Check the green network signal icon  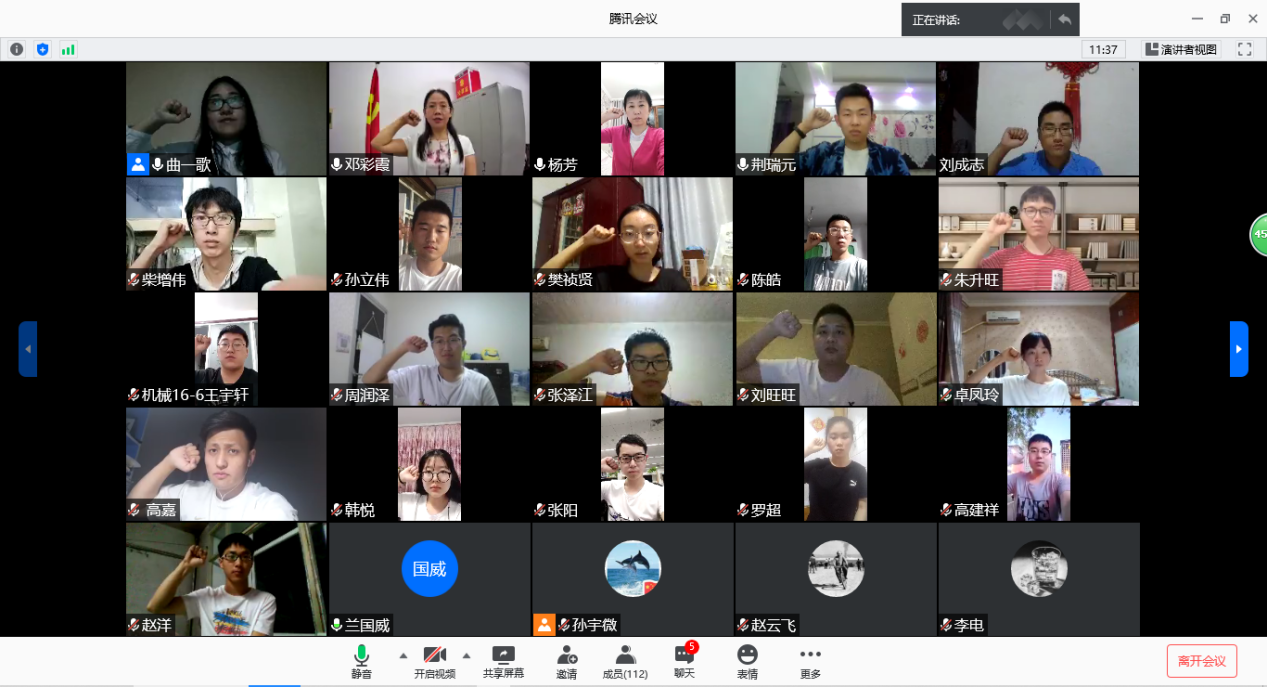click(x=68, y=49)
